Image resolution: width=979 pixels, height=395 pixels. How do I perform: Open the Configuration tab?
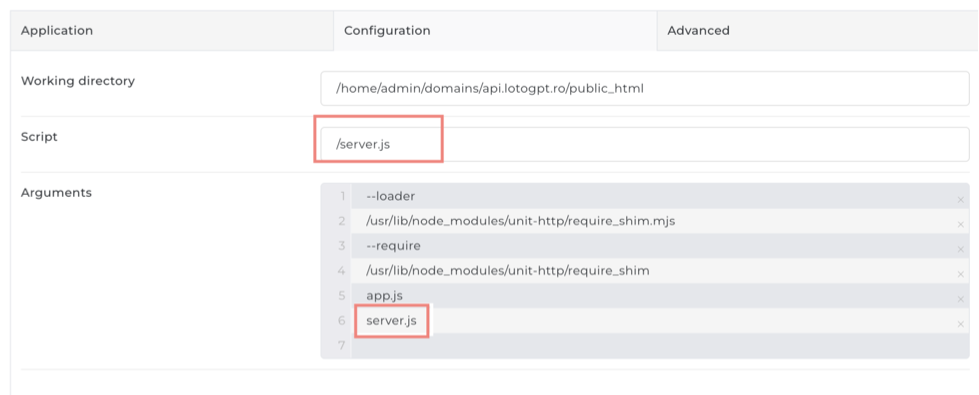pos(495,31)
